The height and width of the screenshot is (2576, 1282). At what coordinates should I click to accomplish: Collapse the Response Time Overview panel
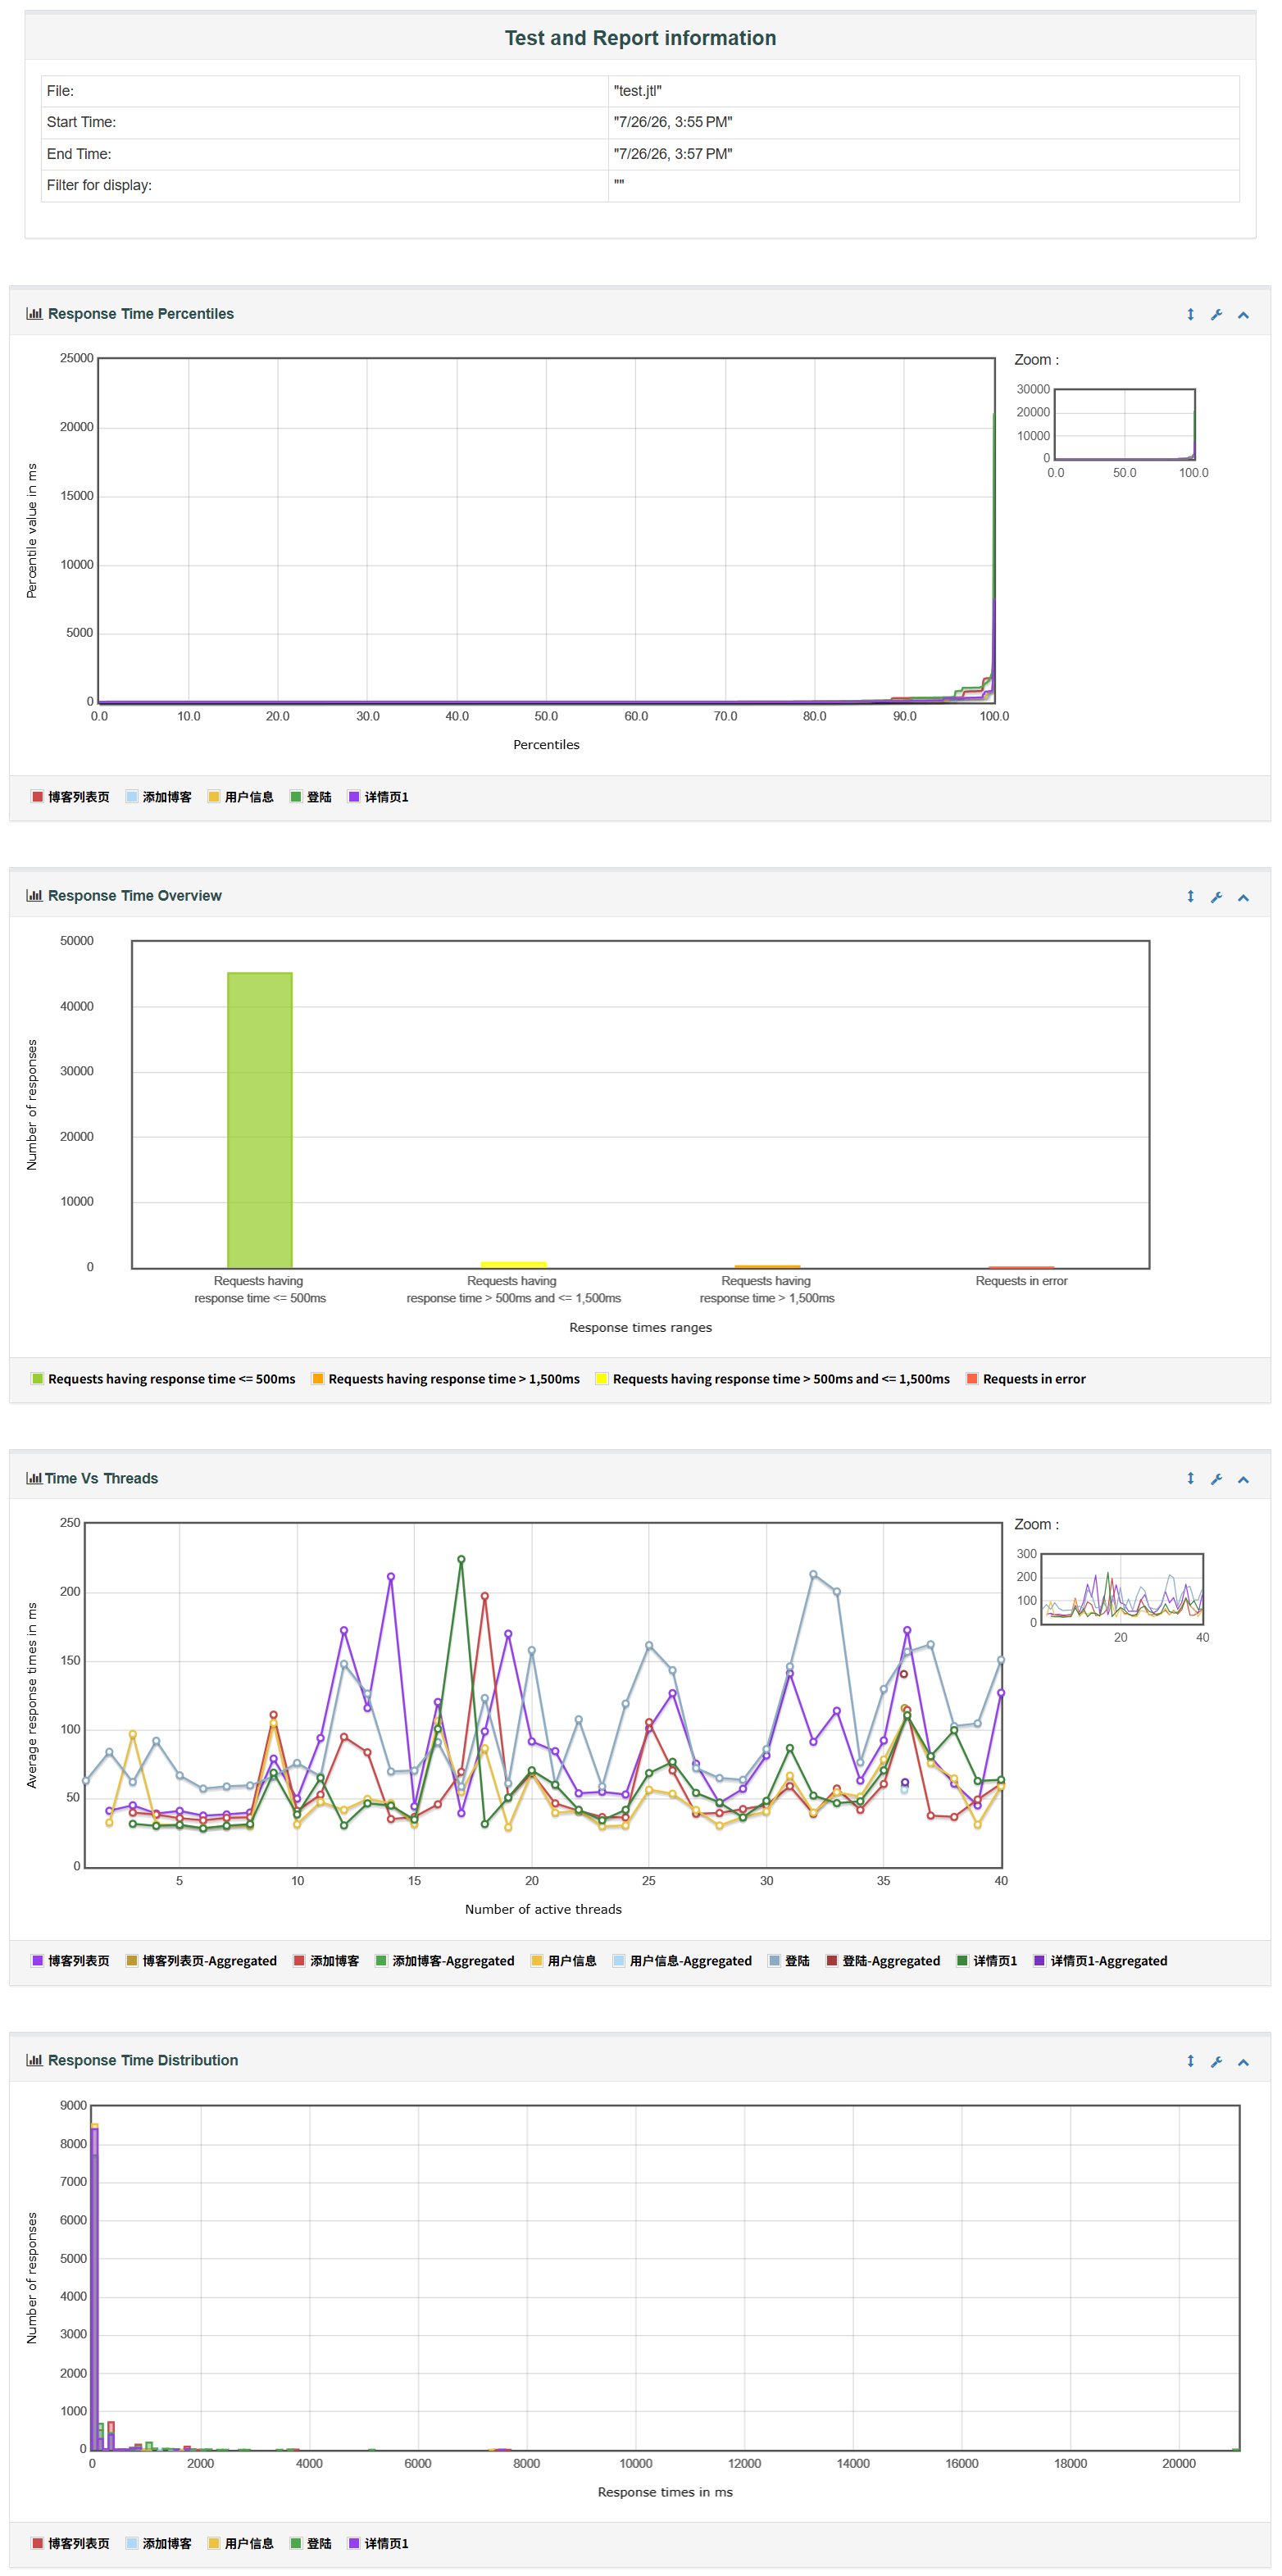(x=1243, y=897)
